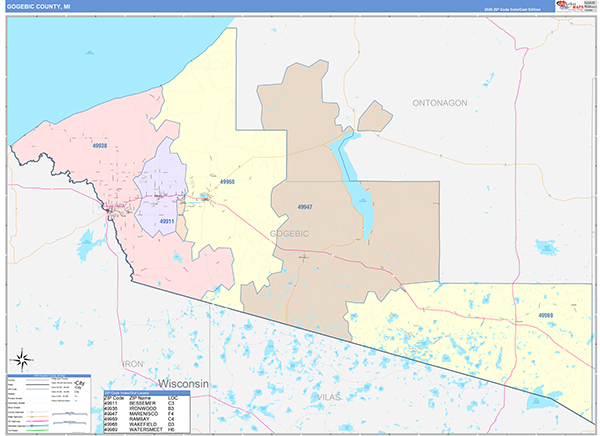Click the '2026 ZIP Code ColorCast Edition' subtitle
Image resolution: width=600 pixels, height=436 pixels.
(512, 9)
